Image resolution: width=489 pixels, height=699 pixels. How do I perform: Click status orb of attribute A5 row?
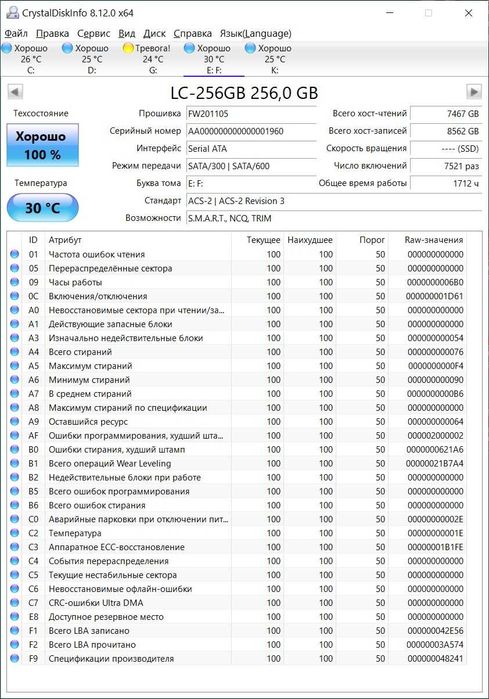tap(15, 366)
